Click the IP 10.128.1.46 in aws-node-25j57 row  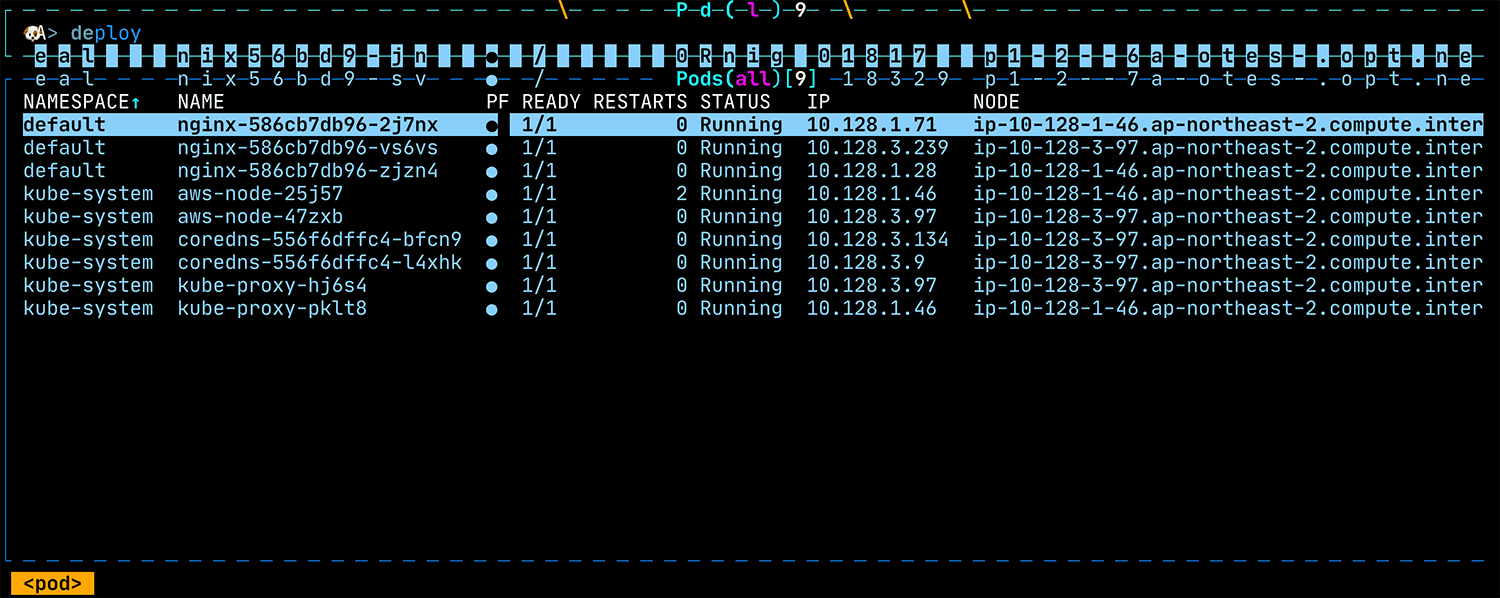[x=872, y=194]
